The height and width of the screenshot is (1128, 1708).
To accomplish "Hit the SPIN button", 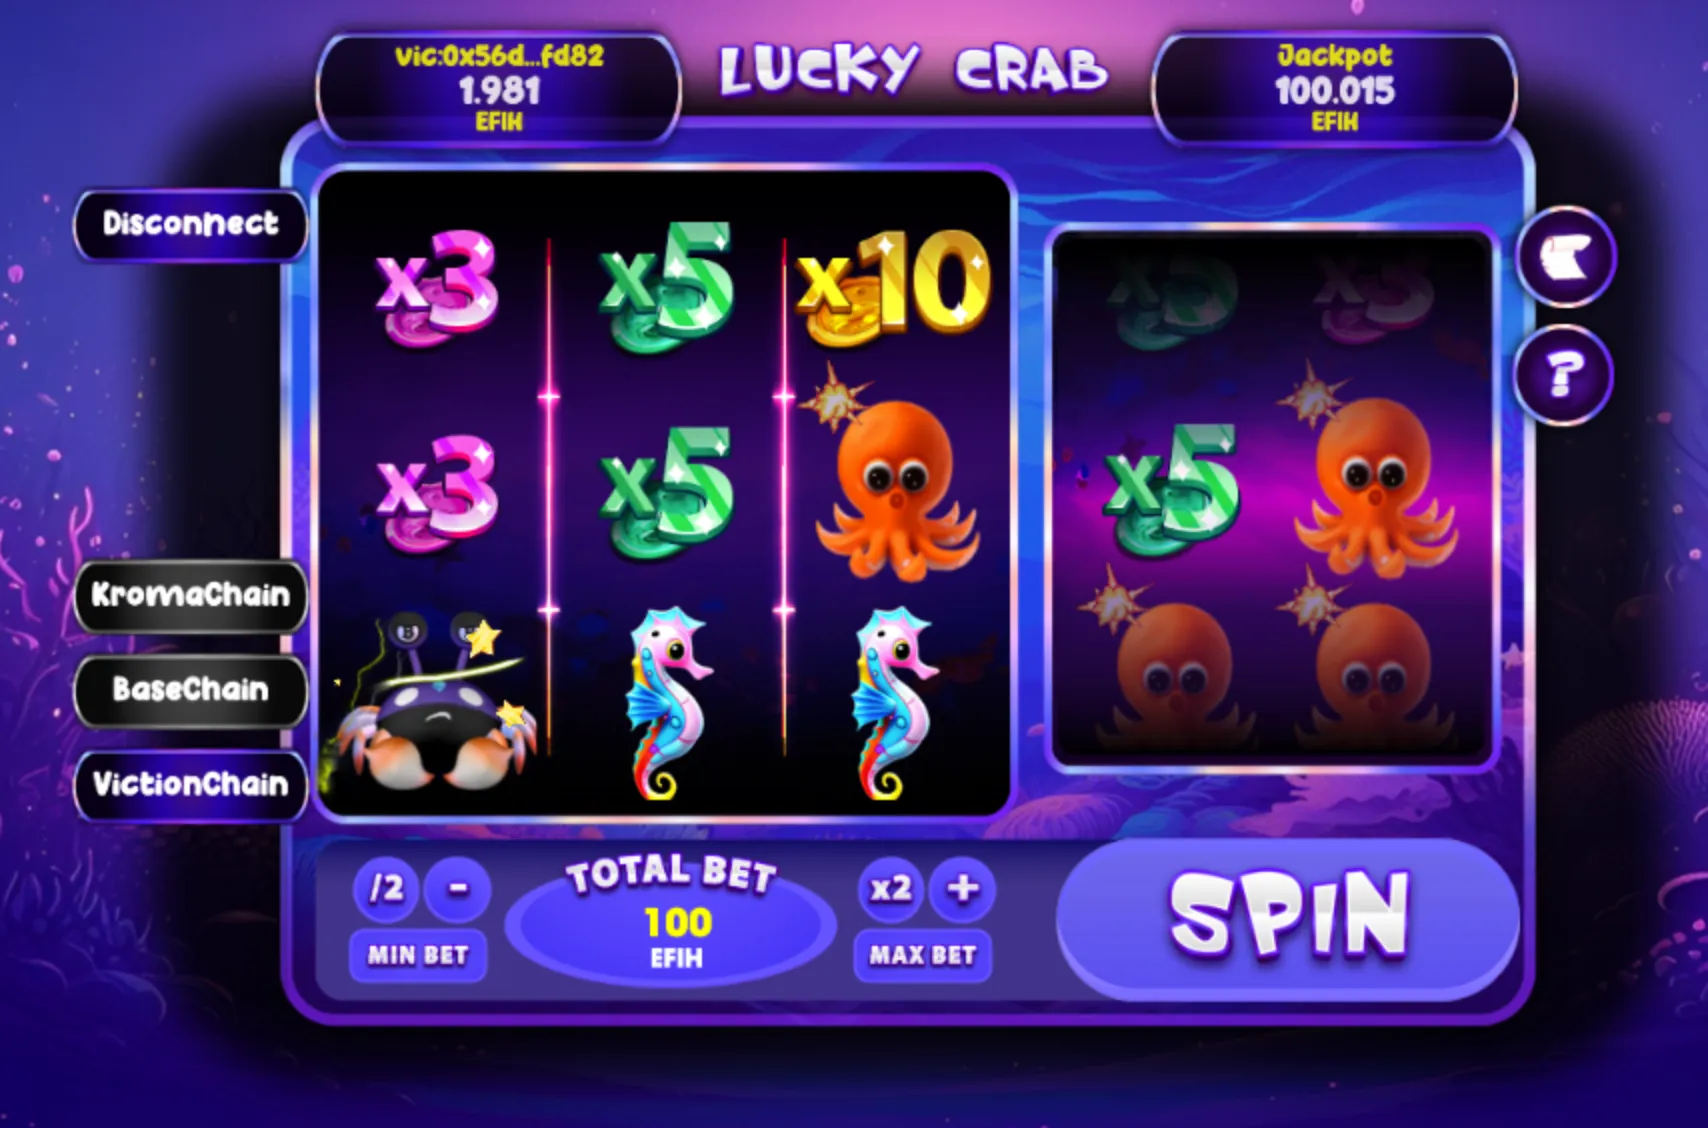I will tap(1289, 917).
